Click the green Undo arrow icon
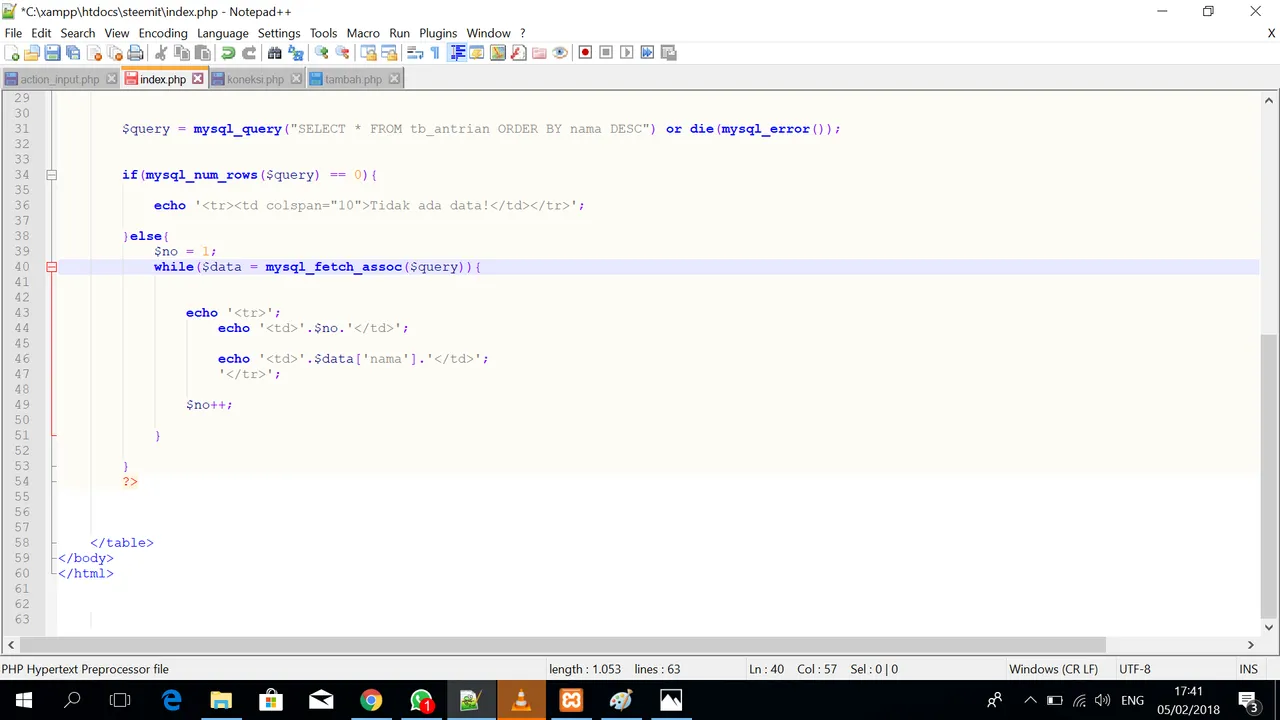Screen dimensions: 1280x720 pyautogui.click(x=228, y=52)
